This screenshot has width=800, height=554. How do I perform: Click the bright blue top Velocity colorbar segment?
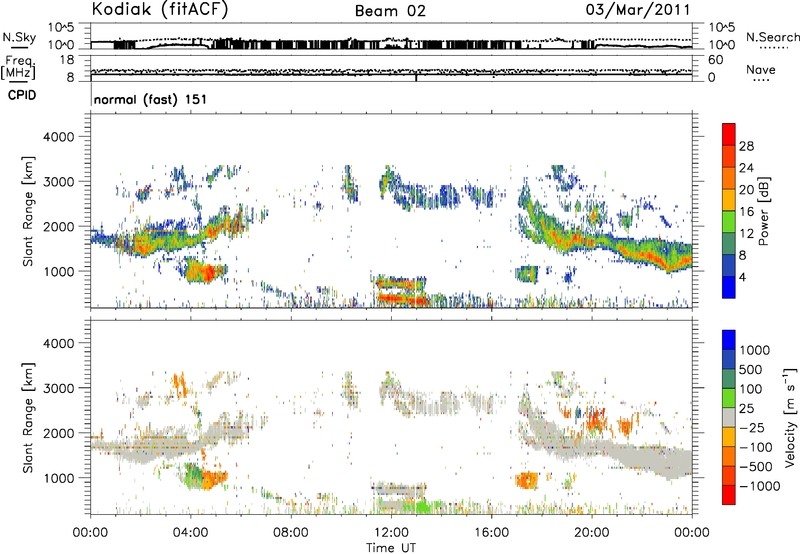[729, 340]
